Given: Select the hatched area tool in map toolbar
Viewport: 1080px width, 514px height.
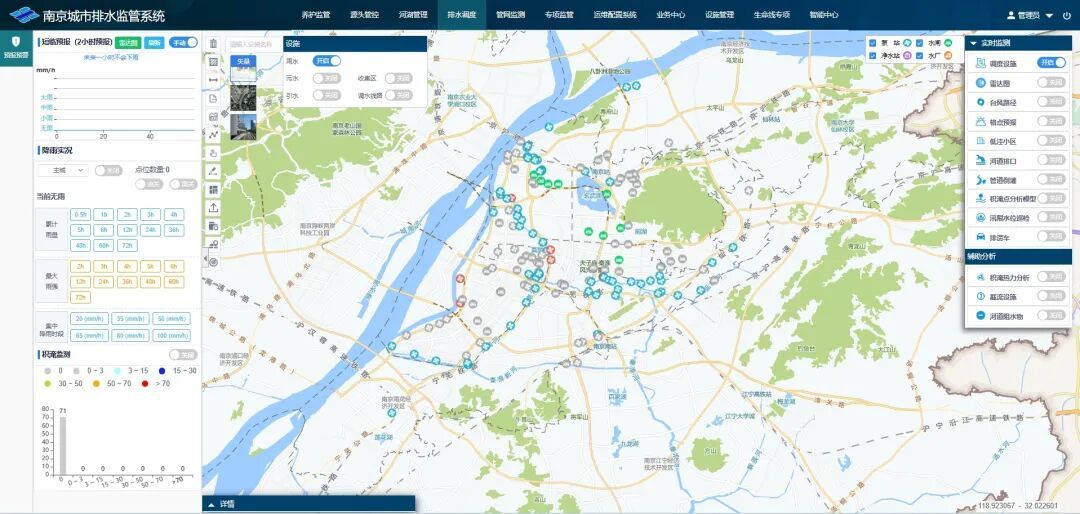Looking at the screenshot, I should click(214, 62).
